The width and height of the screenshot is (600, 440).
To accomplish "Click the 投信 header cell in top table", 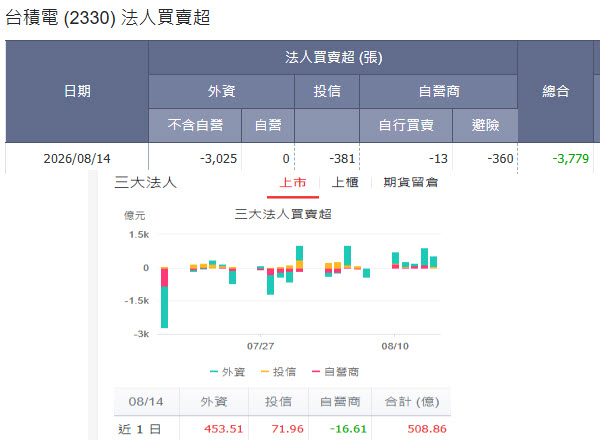I will pos(327,91).
